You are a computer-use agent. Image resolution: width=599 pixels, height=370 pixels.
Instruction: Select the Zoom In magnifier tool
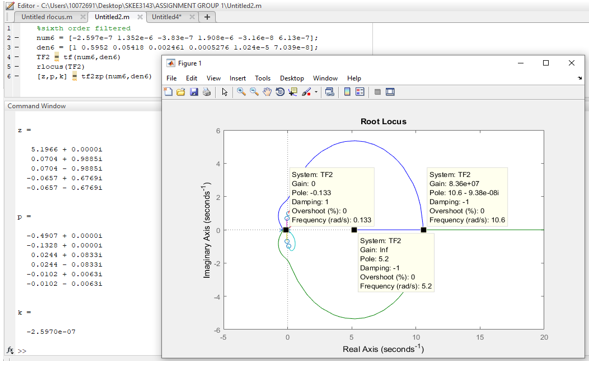pyautogui.click(x=241, y=92)
